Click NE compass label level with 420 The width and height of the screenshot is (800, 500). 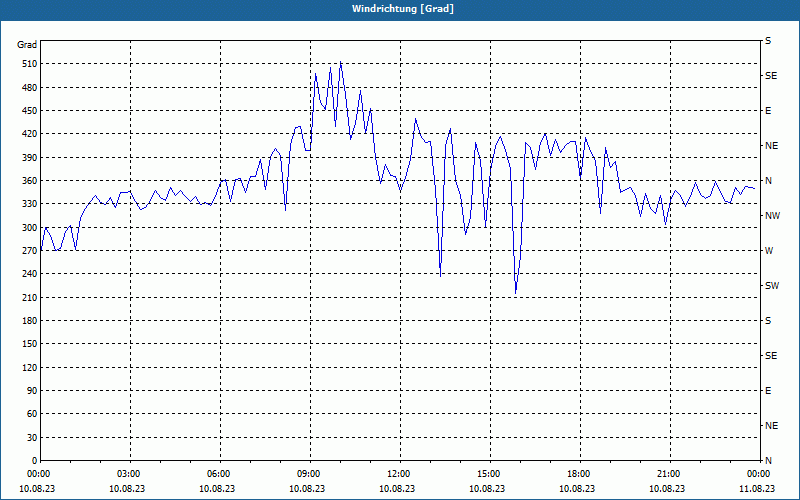click(x=771, y=146)
